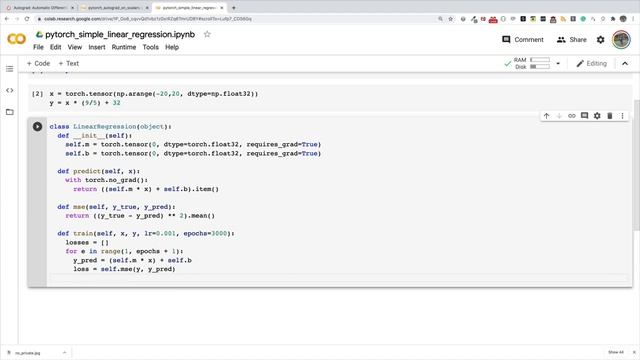Click the vertical page scrollbar
Viewport: 640px width, 360px height.
point(636,165)
